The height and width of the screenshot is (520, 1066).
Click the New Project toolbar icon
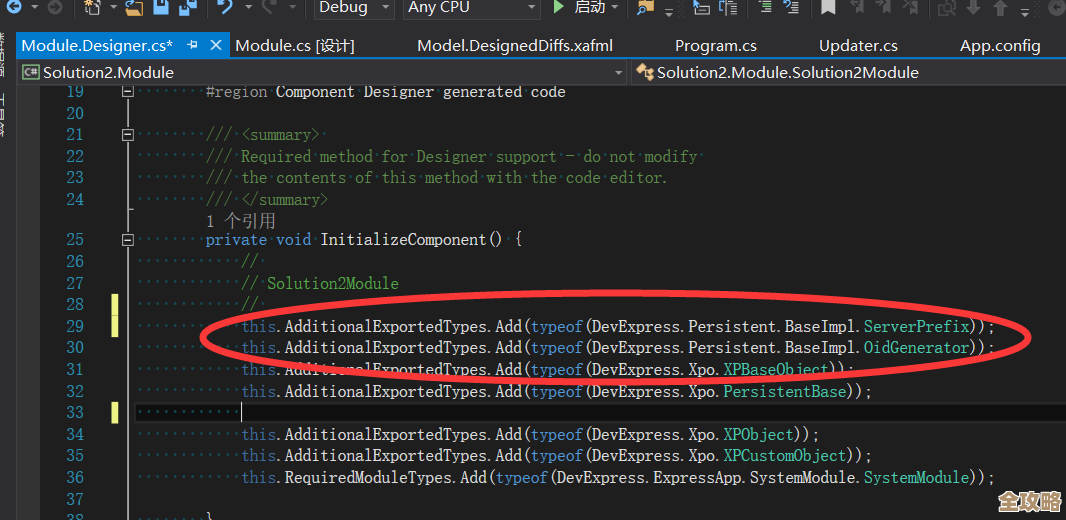click(x=94, y=8)
